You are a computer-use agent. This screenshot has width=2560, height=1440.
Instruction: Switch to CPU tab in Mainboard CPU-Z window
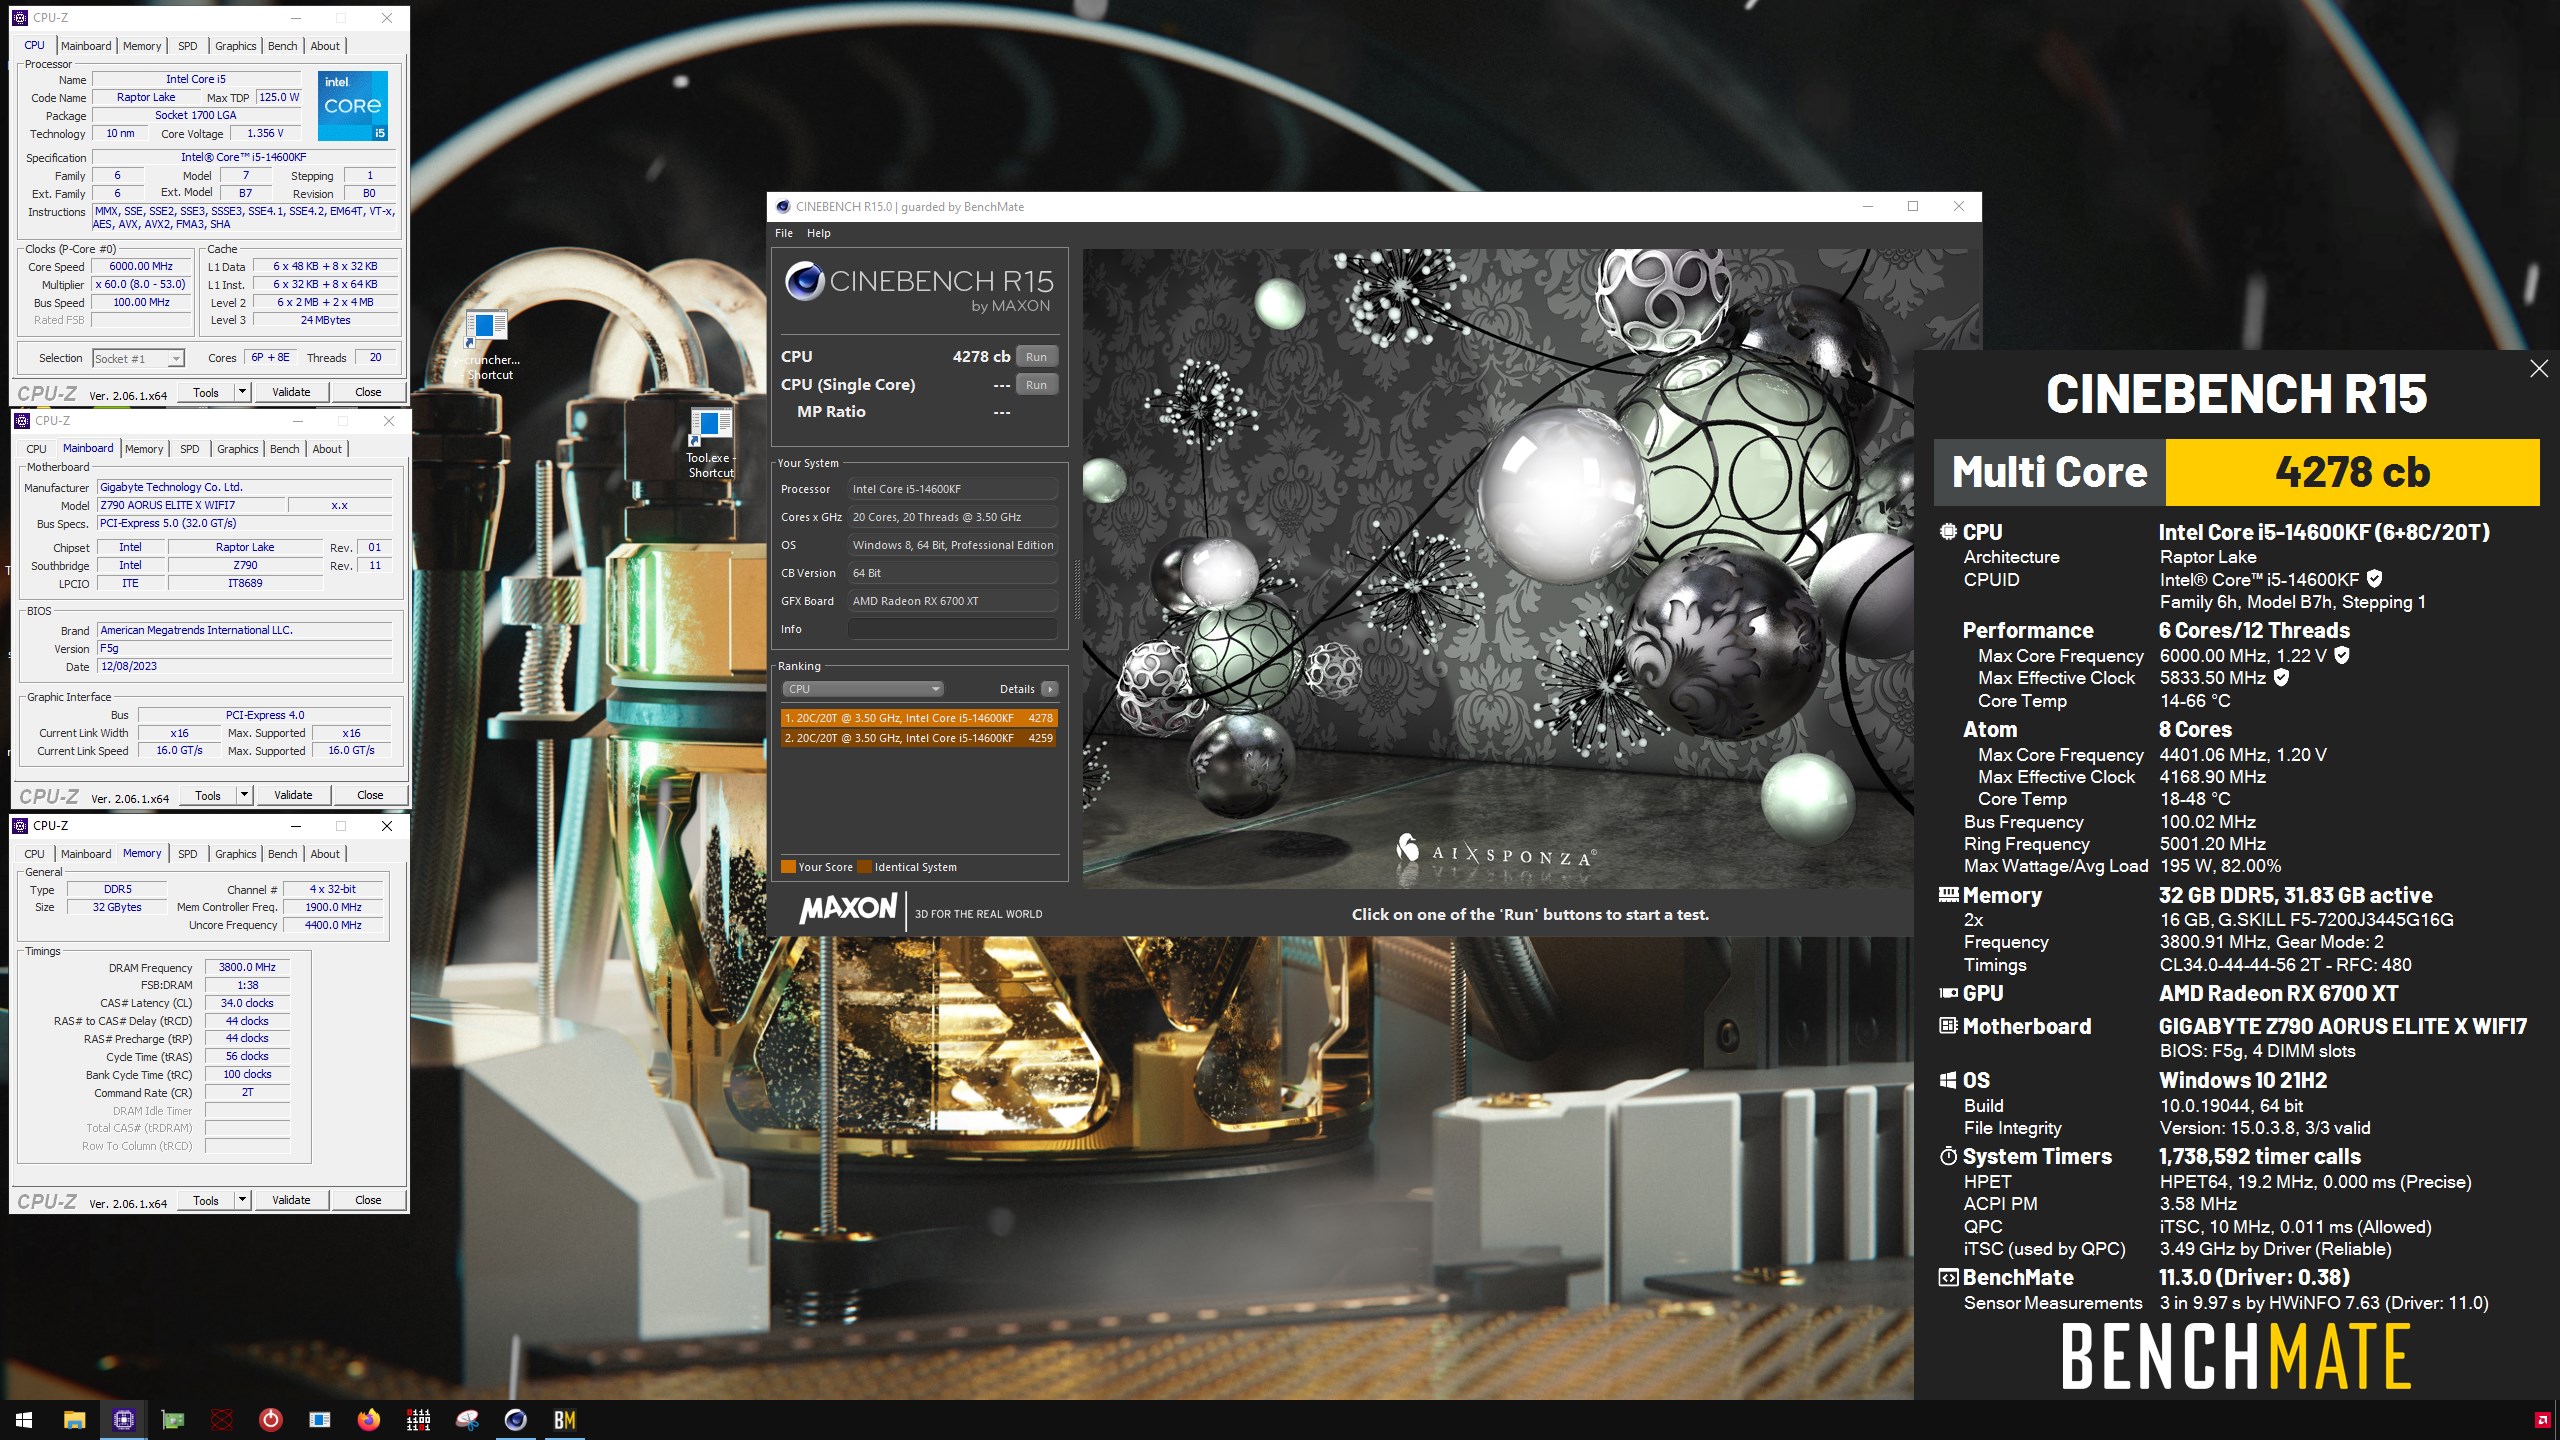click(36, 449)
